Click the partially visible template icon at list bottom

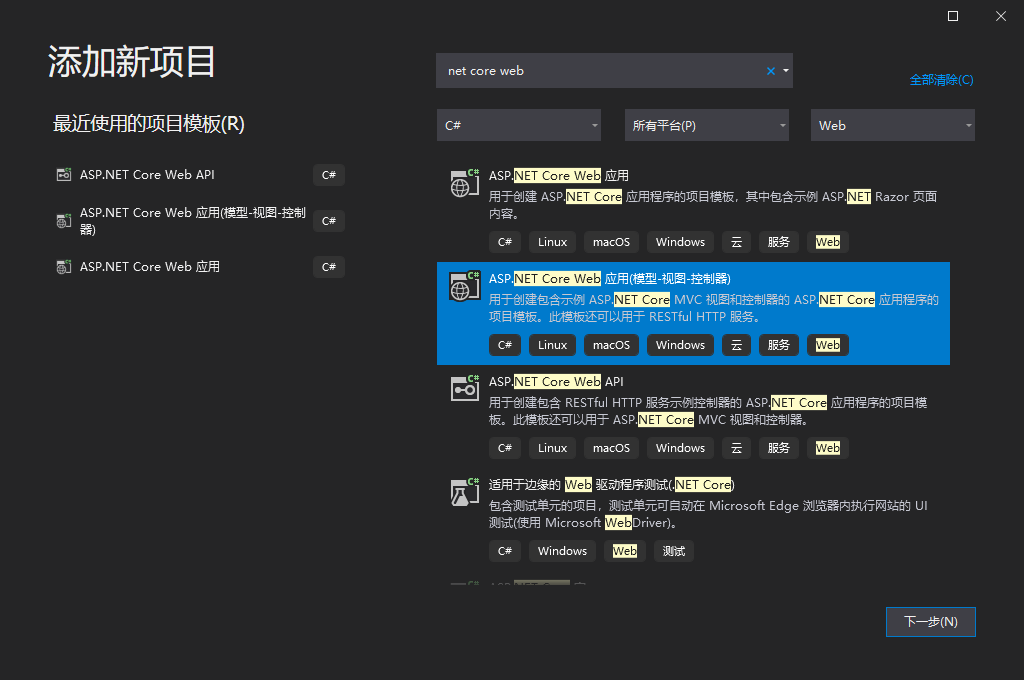click(x=464, y=583)
